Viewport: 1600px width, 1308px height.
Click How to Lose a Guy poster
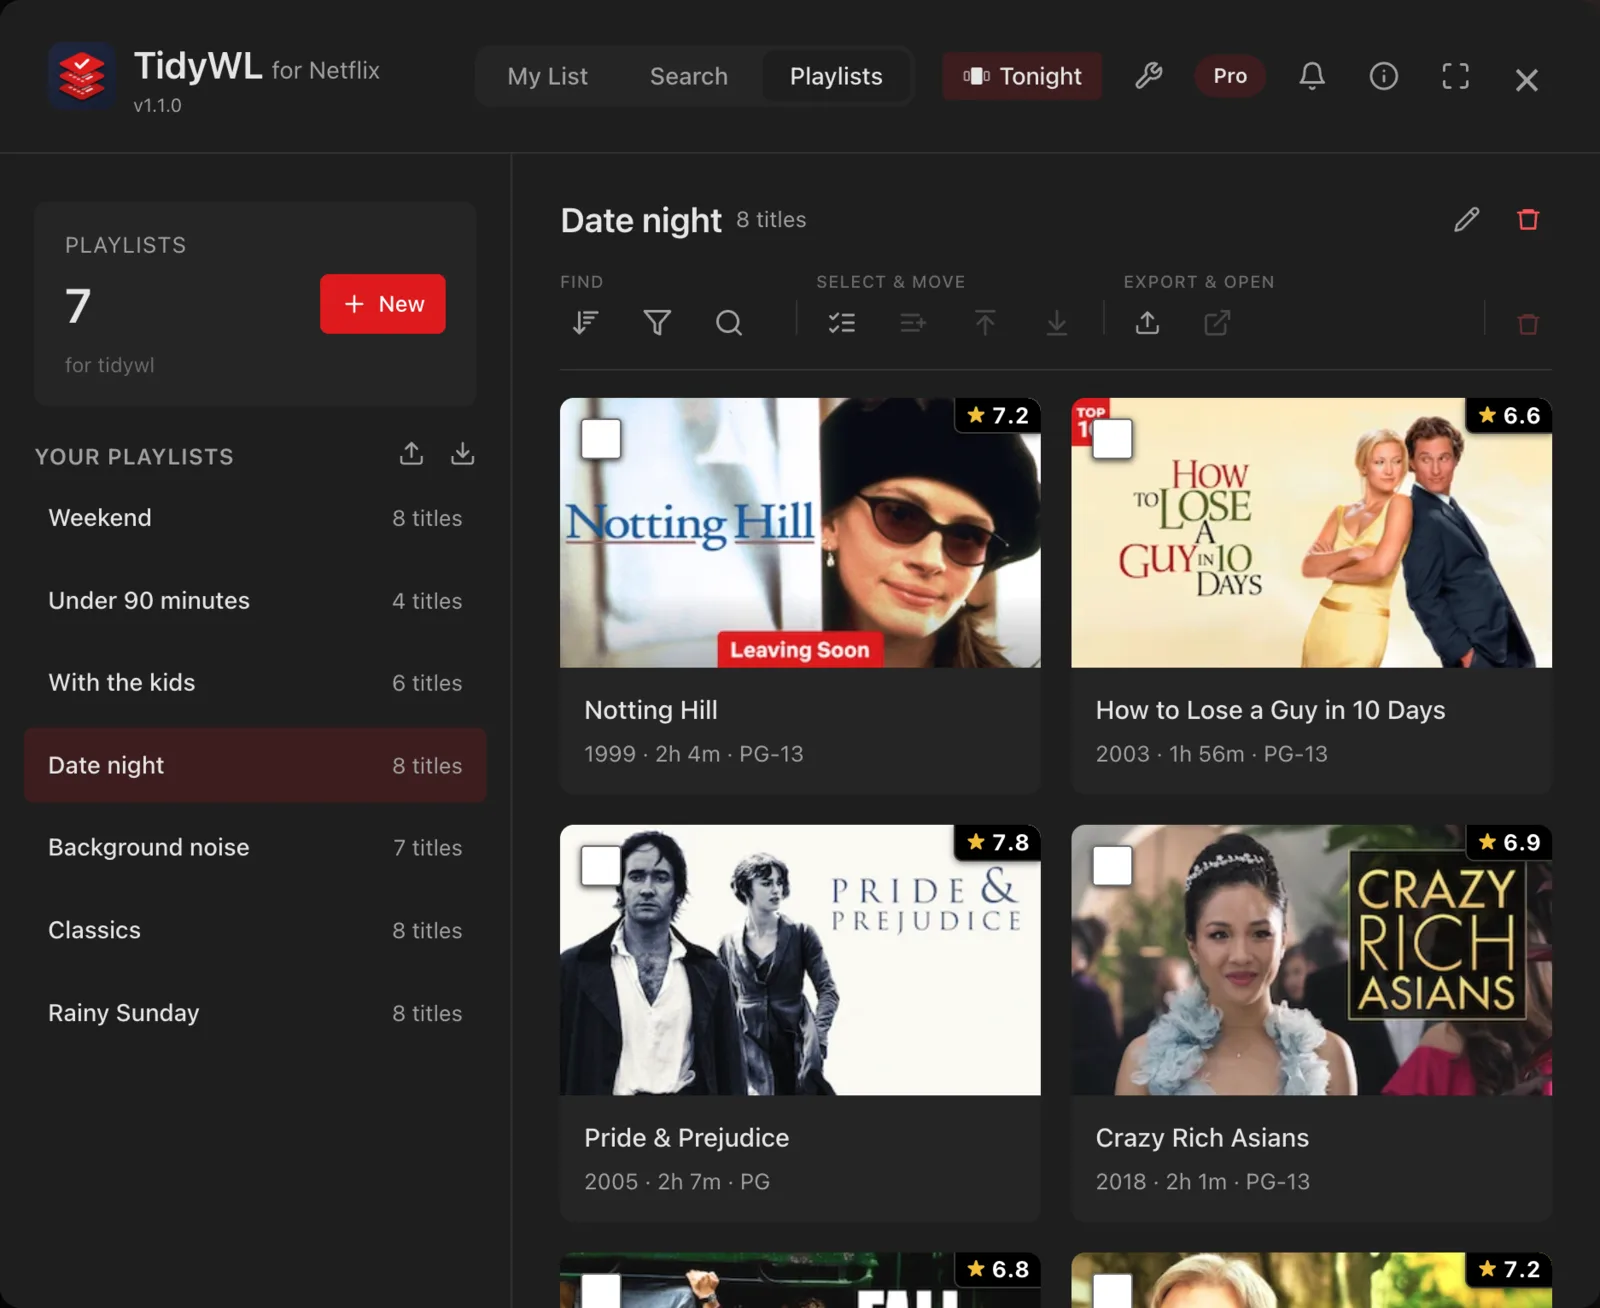(1311, 533)
